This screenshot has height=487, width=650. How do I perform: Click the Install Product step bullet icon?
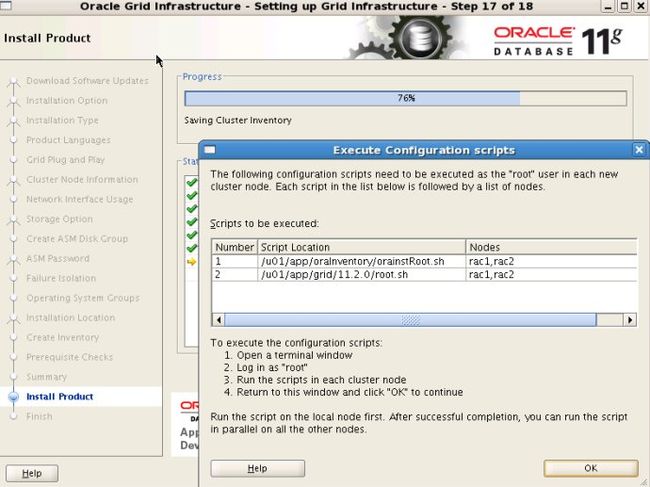pos(14,397)
